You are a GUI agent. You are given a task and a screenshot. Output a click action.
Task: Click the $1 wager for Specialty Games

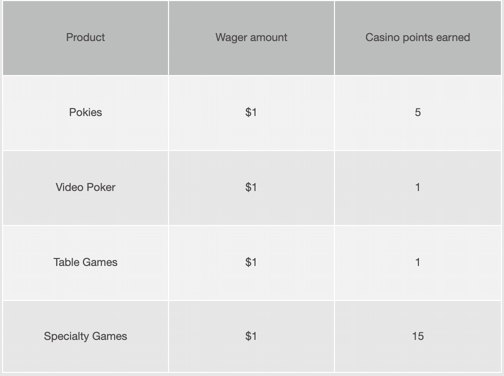(x=251, y=336)
